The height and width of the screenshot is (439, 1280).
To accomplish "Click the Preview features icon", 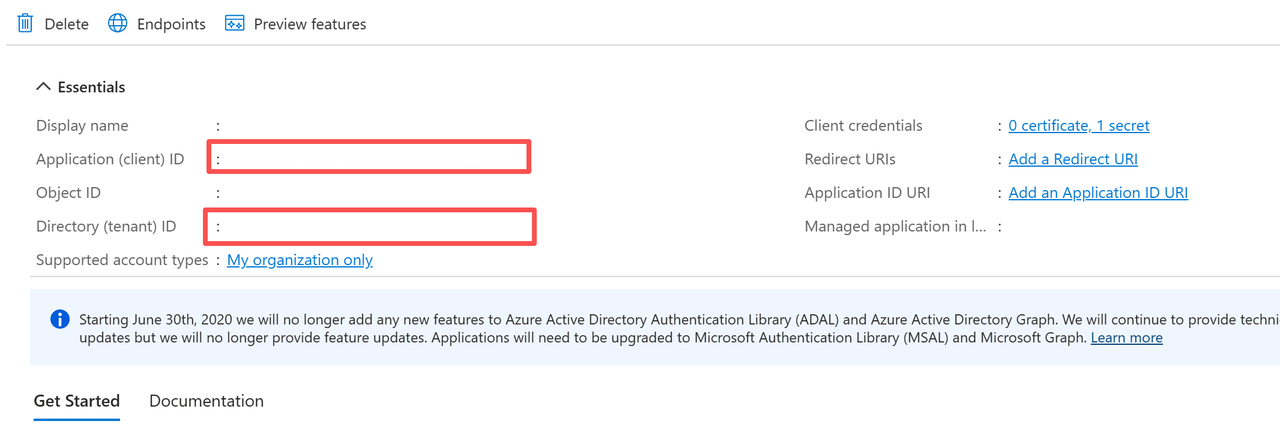I will [235, 23].
